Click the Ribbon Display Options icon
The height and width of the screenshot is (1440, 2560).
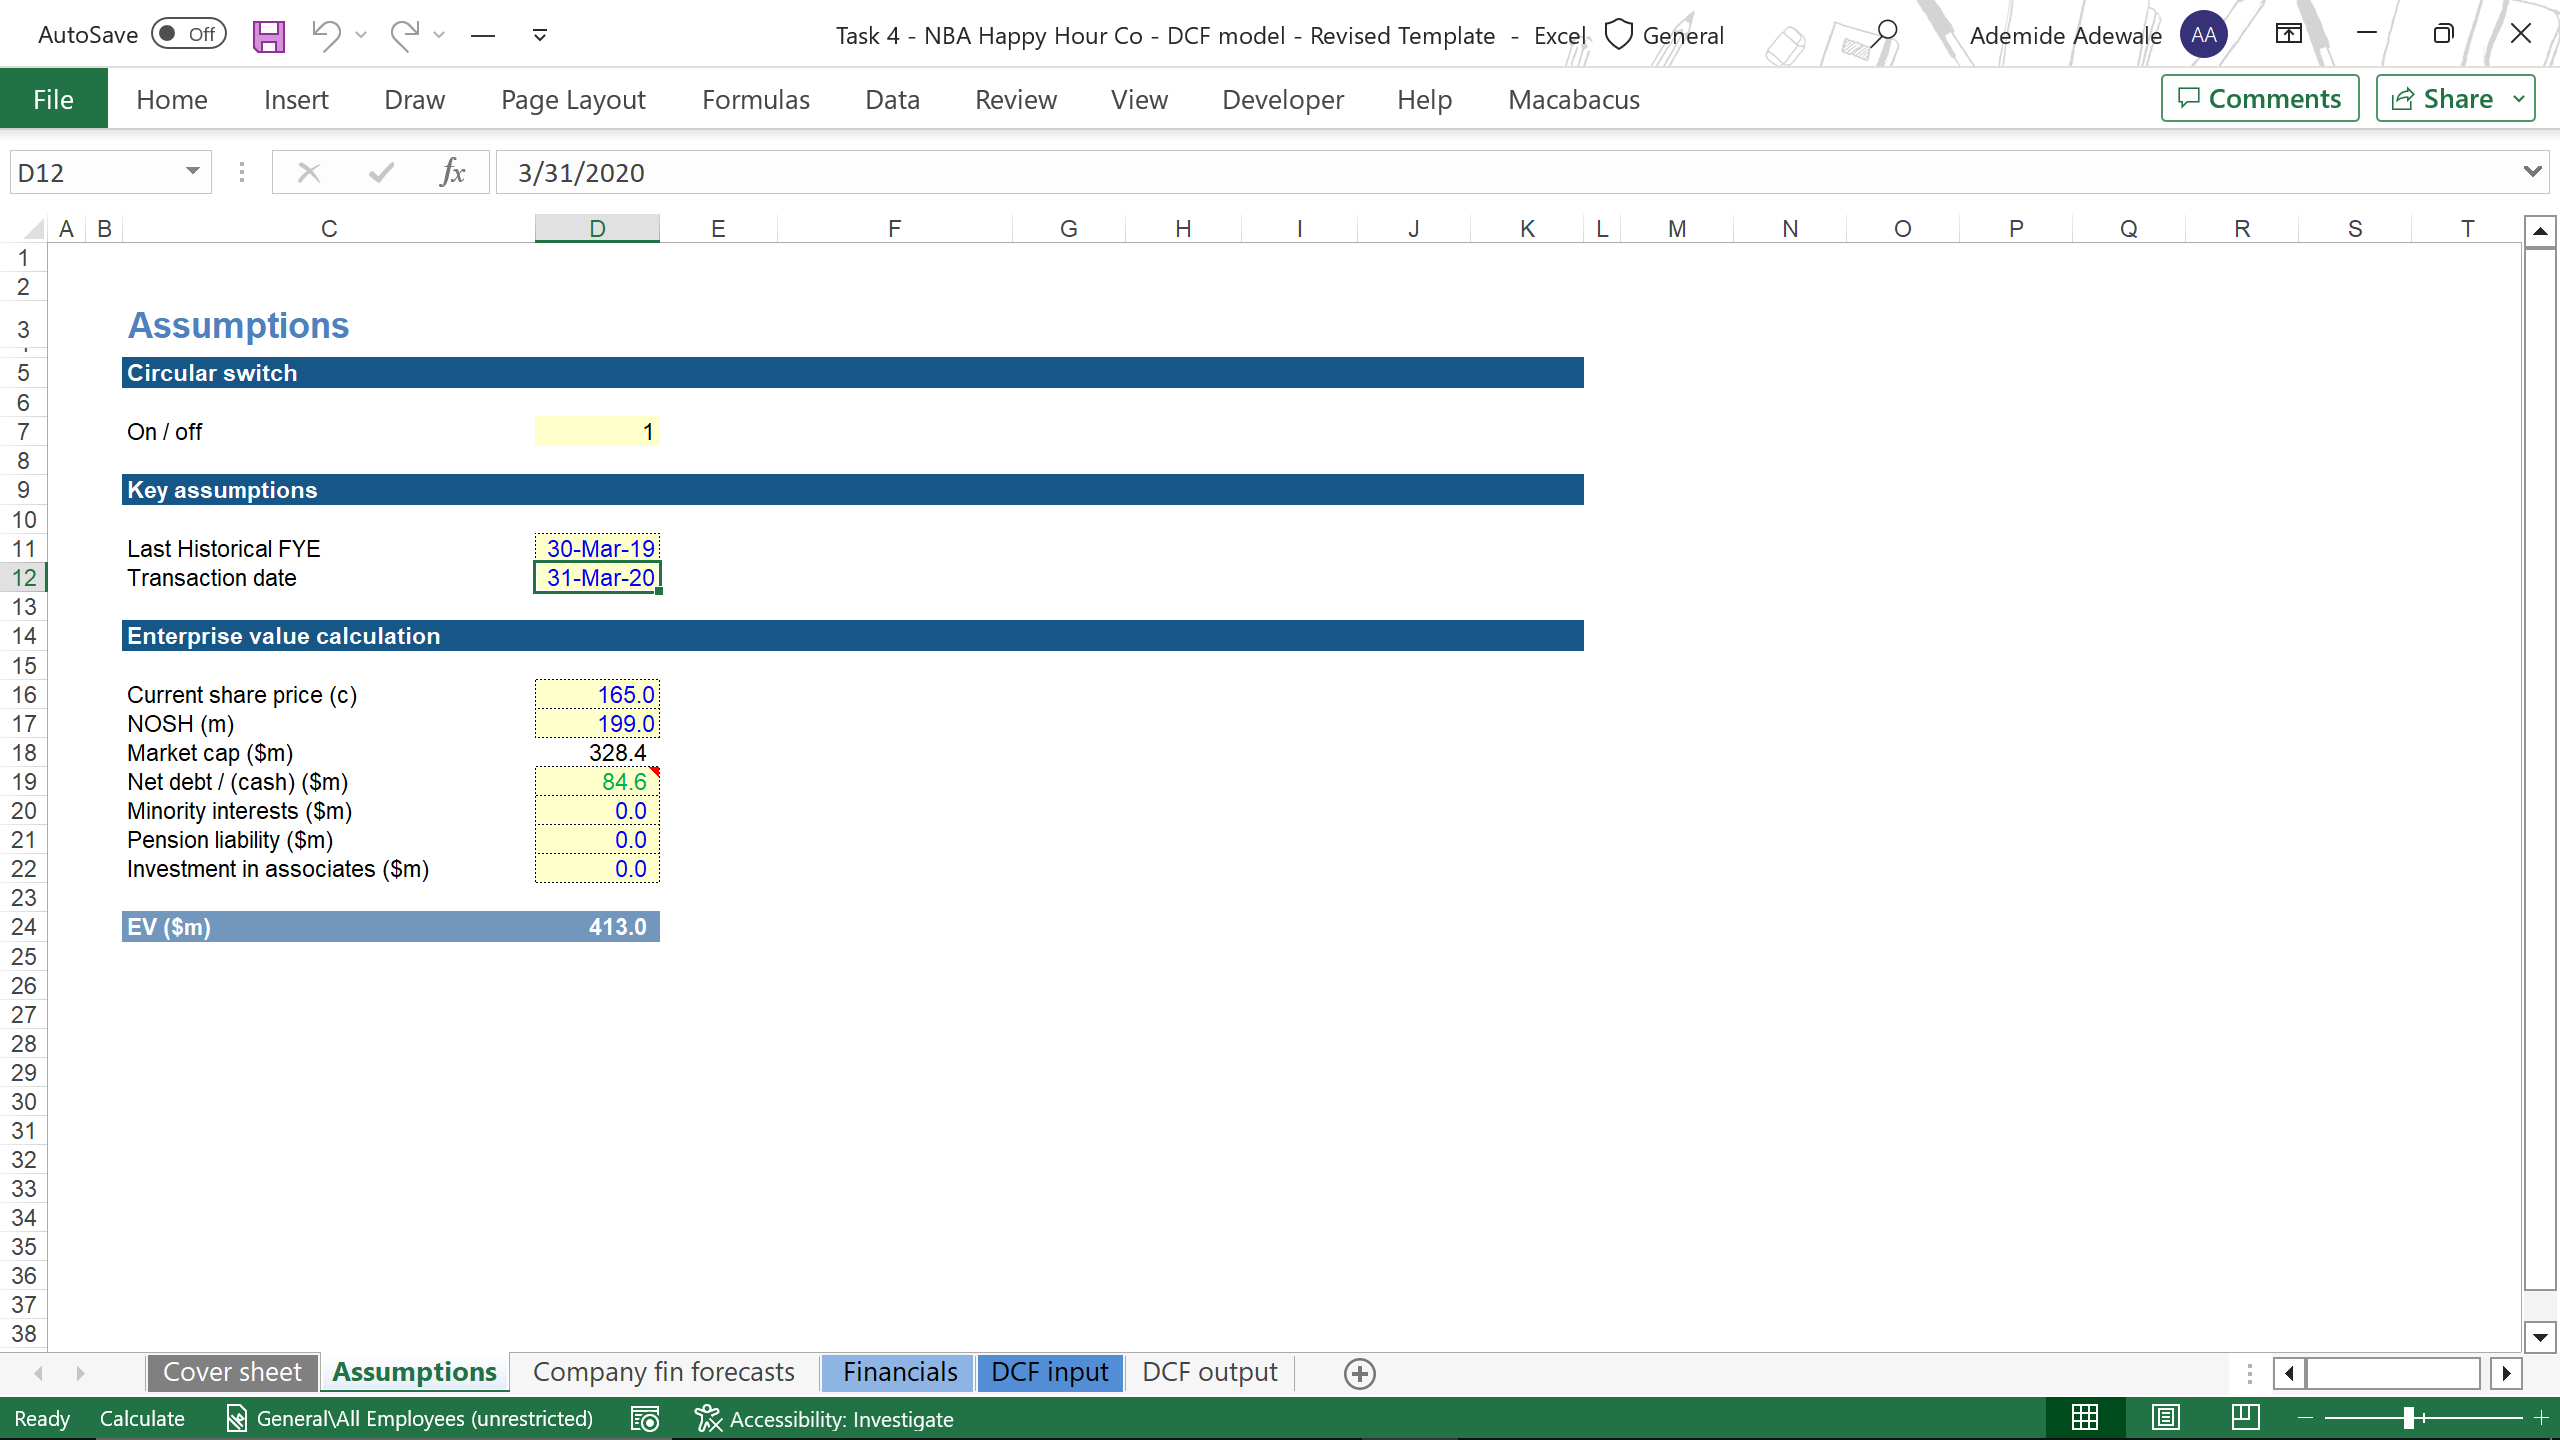pos(2288,35)
